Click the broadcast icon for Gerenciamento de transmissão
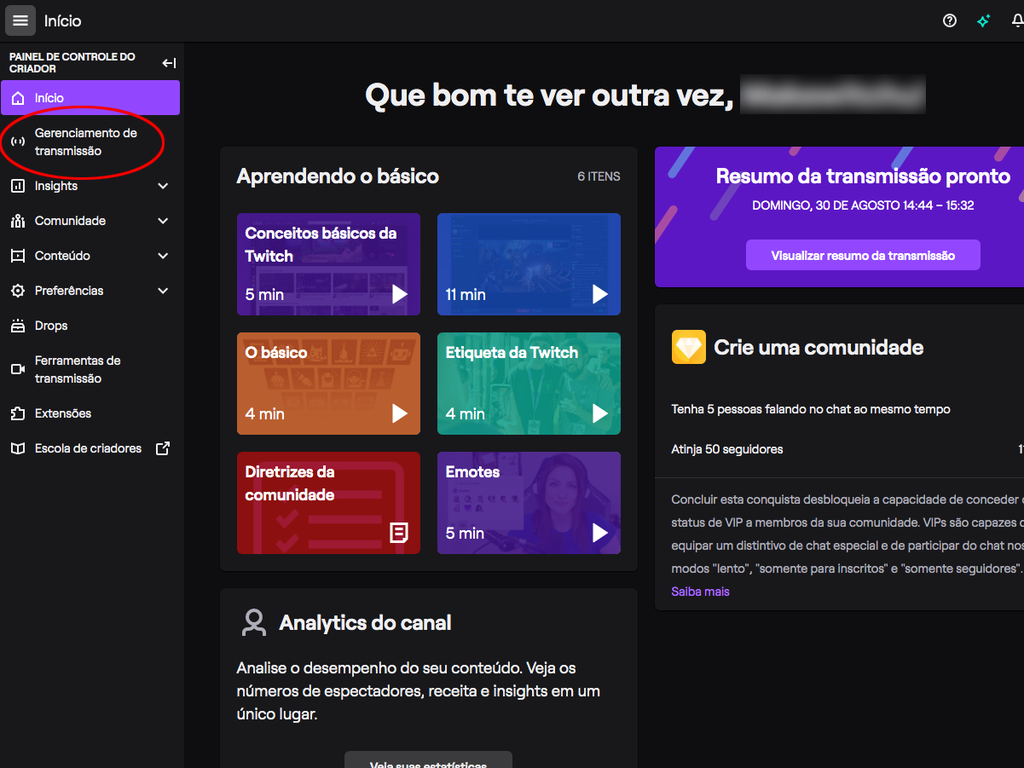Viewport: 1024px width, 768px height. coord(18,141)
